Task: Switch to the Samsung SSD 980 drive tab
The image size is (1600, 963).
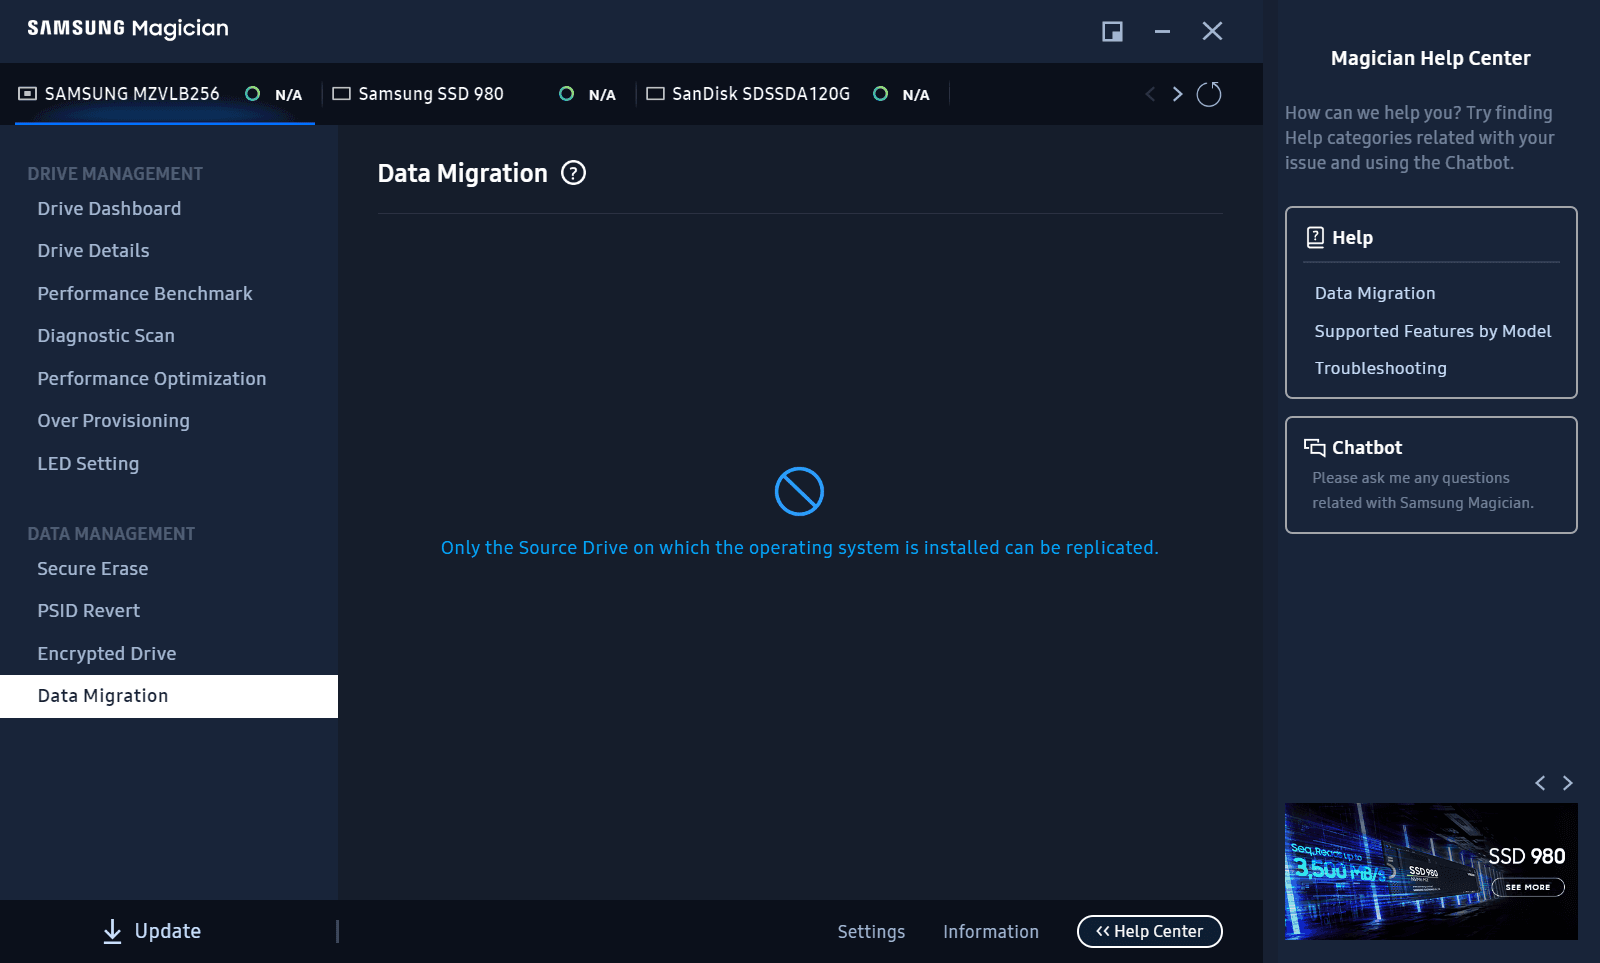Action: [430, 94]
